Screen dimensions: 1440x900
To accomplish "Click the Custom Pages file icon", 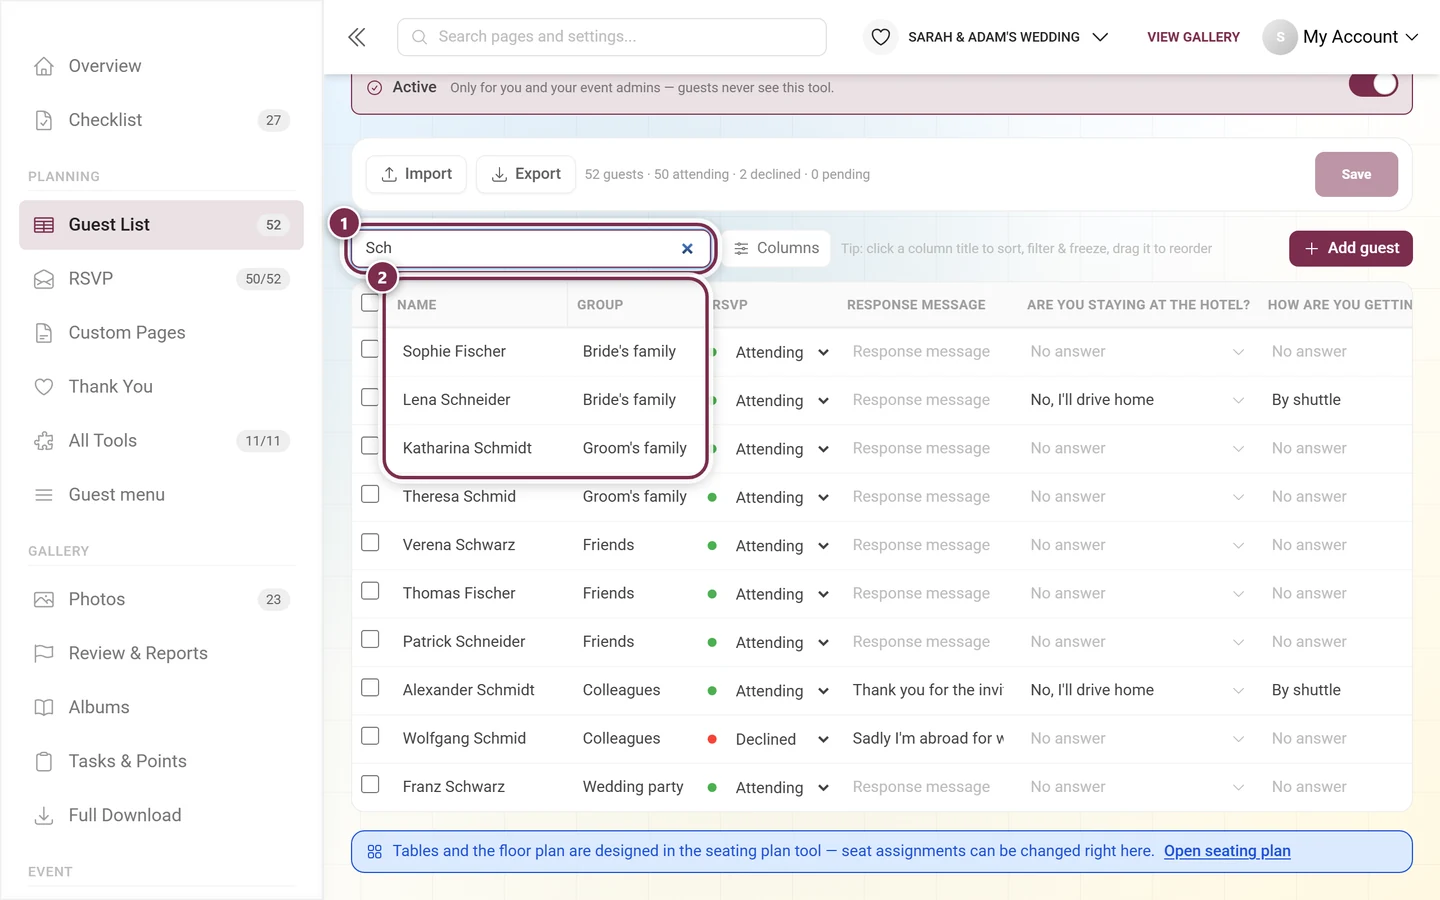I will (x=44, y=333).
